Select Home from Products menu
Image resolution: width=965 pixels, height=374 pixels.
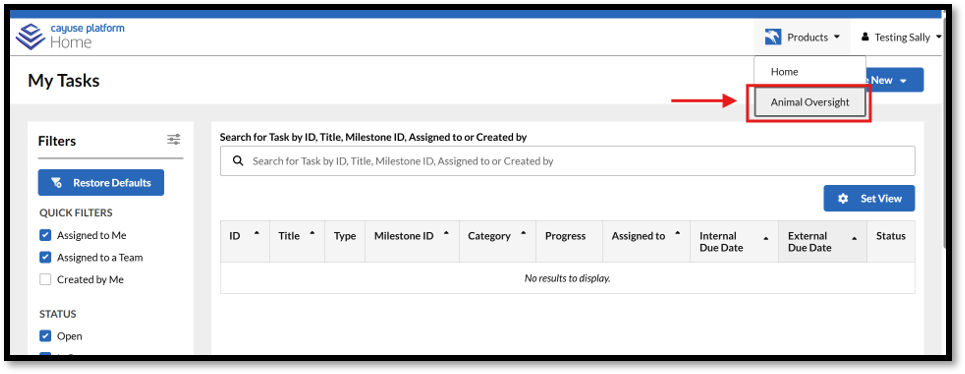(x=810, y=72)
